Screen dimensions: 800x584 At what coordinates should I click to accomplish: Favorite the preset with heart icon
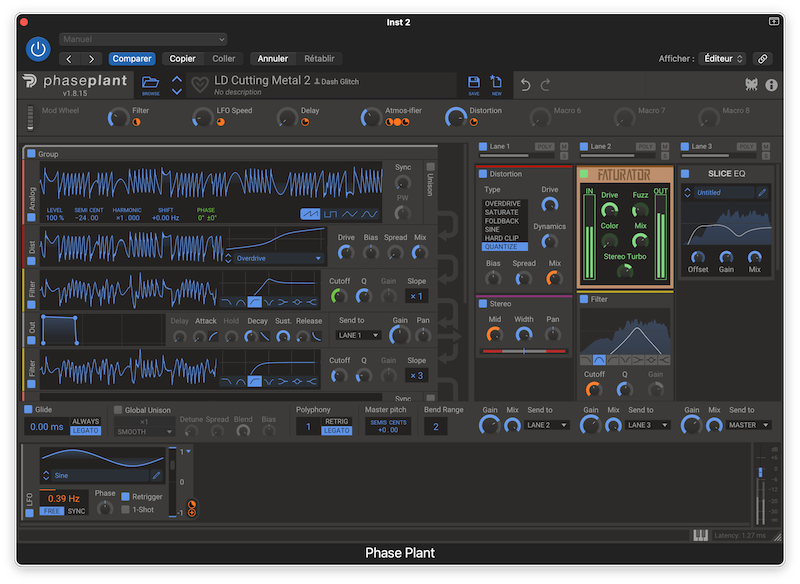click(199, 85)
